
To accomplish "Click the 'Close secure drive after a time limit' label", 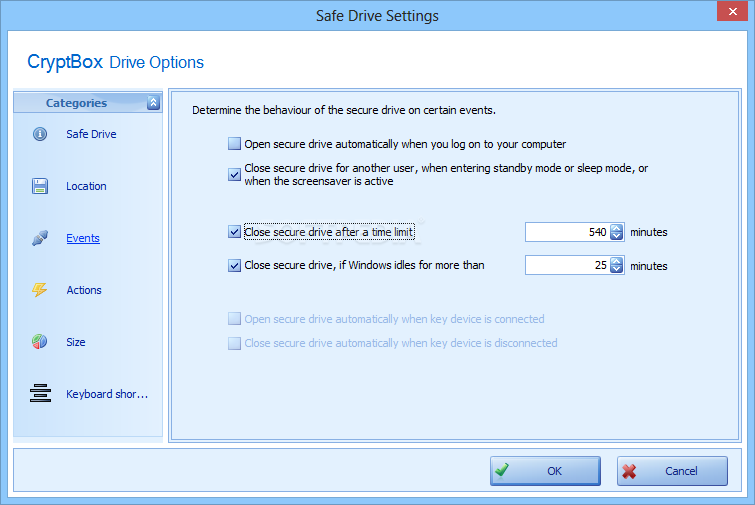I will click(x=329, y=232).
